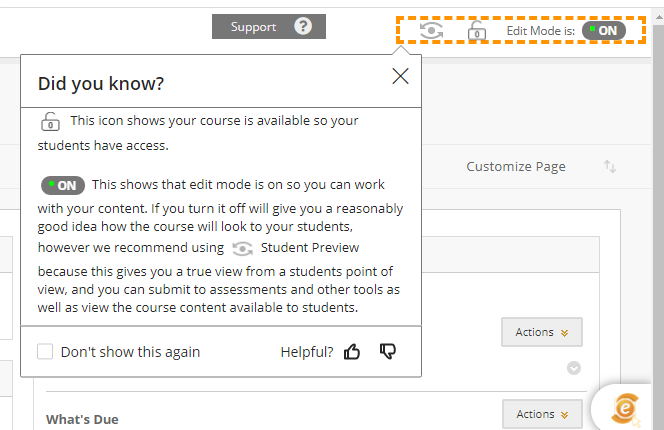Click the Edit Mode is label
This screenshot has width=664, height=430.
pyautogui.click(x=540, y=31)
